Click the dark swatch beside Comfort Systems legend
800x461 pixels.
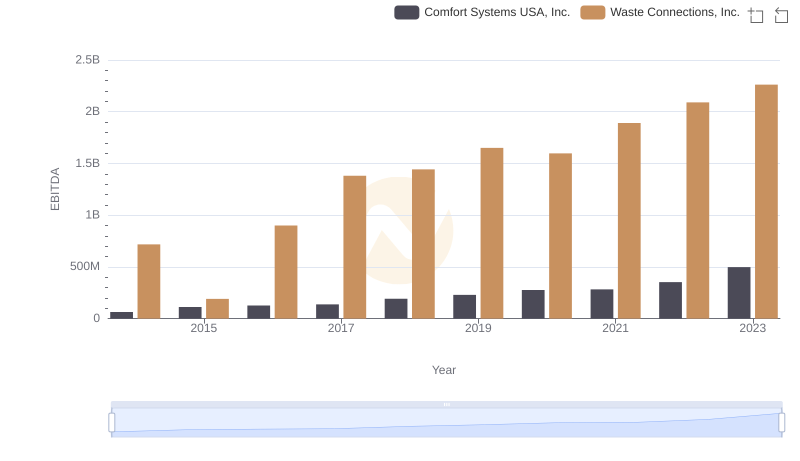pos(407,12)
